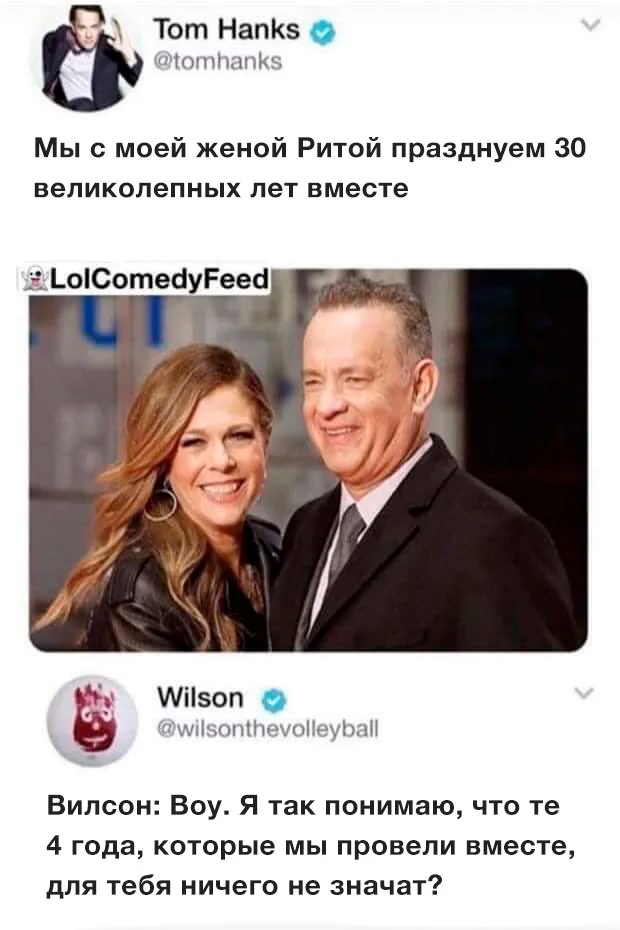
Task: Expand the chevron menu on Tom Hanks tweet
Action: pyautogui.click(x=591, y=24)
